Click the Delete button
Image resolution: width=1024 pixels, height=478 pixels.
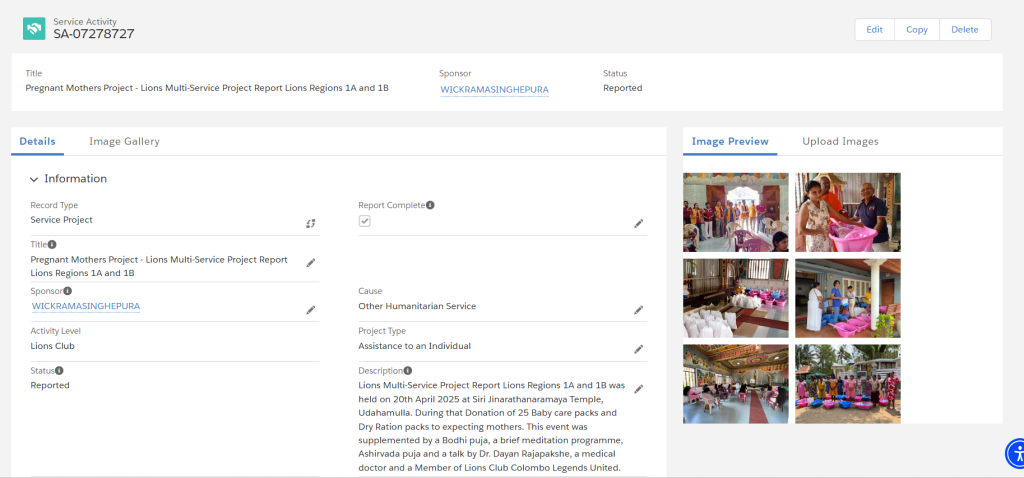[x=965, y=29]
